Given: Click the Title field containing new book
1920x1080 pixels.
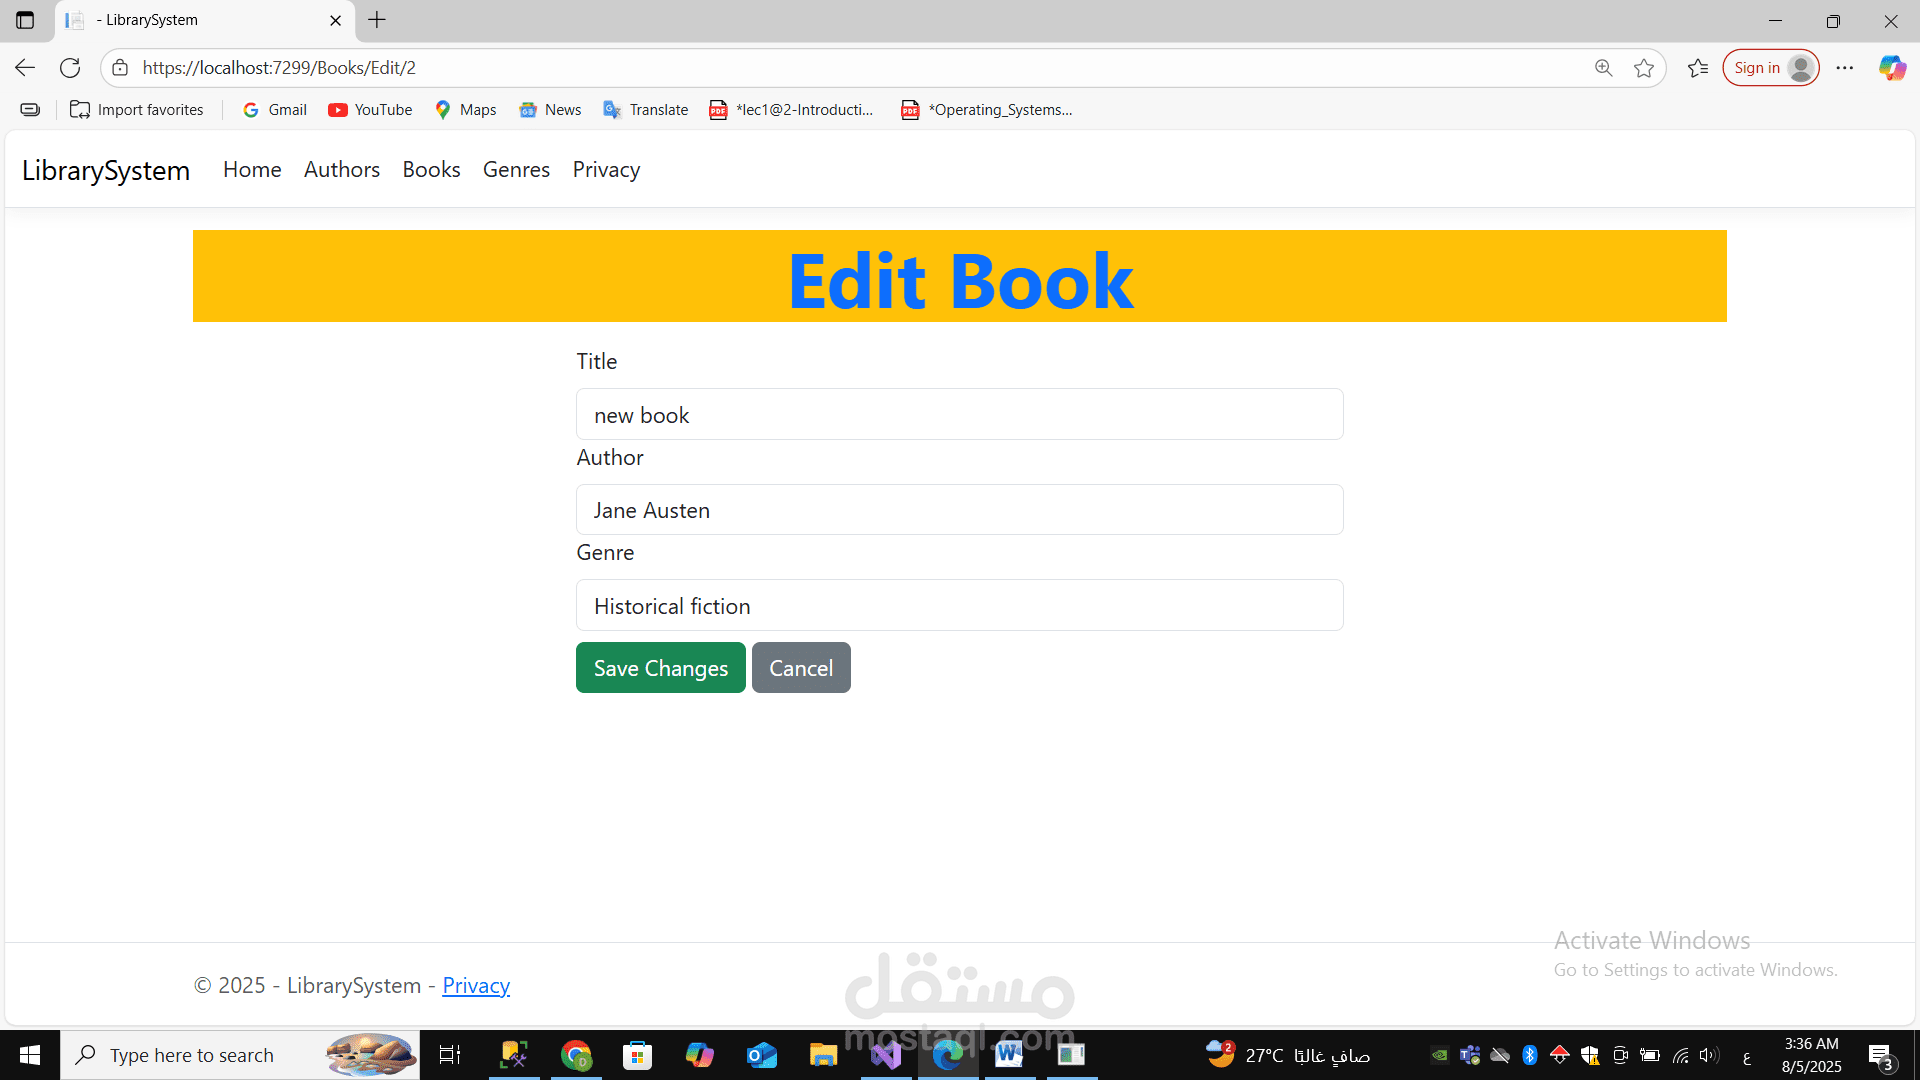Looking at the screenshot, I should point(959,415).
